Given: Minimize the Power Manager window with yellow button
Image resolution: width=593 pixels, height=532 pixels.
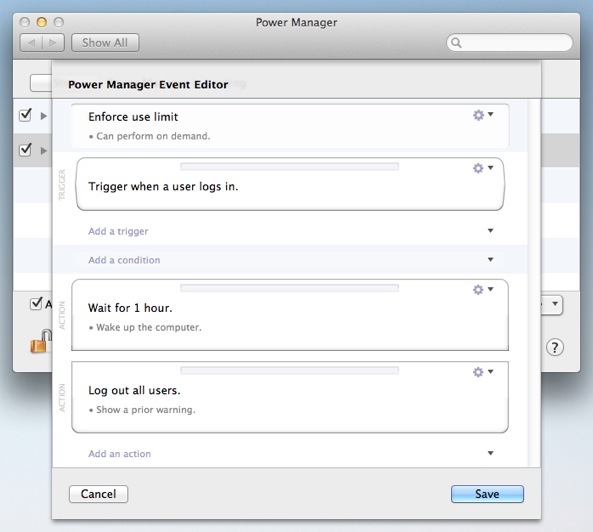Looking at the screenshot, I should [42, 22].
